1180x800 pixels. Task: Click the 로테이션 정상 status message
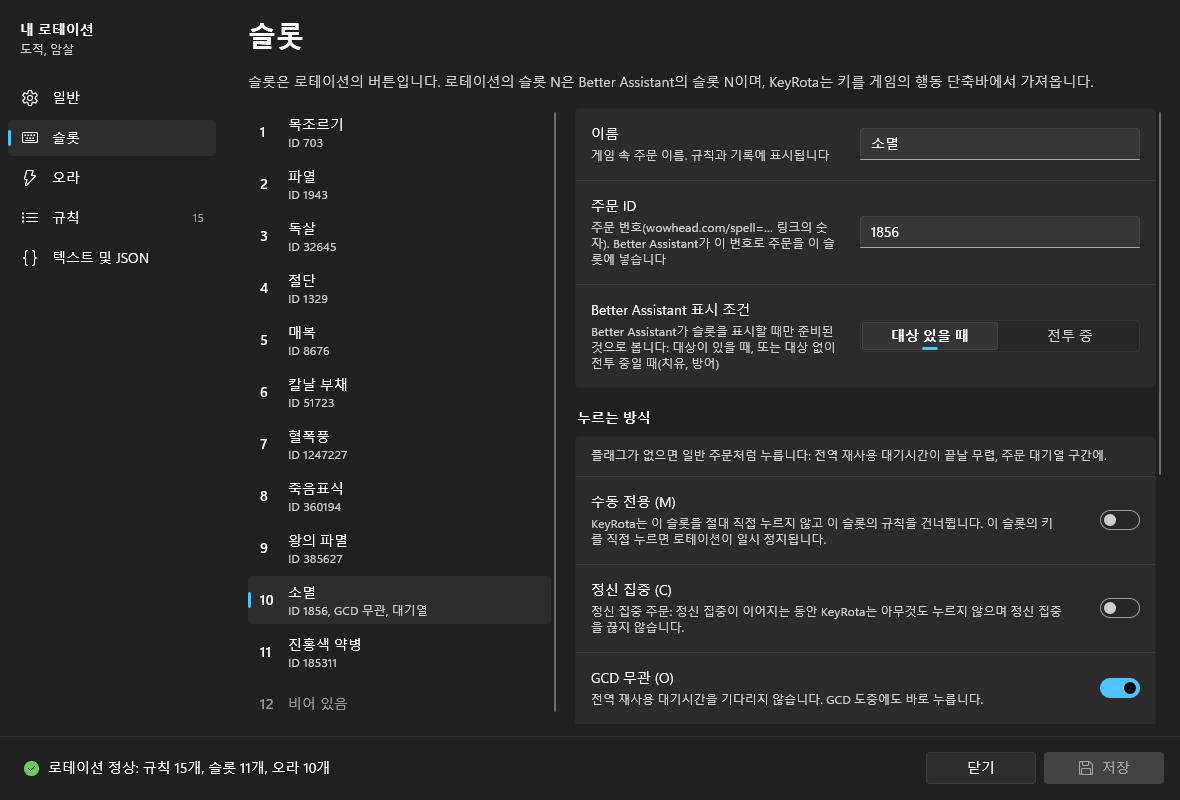[x=189, y=768]
